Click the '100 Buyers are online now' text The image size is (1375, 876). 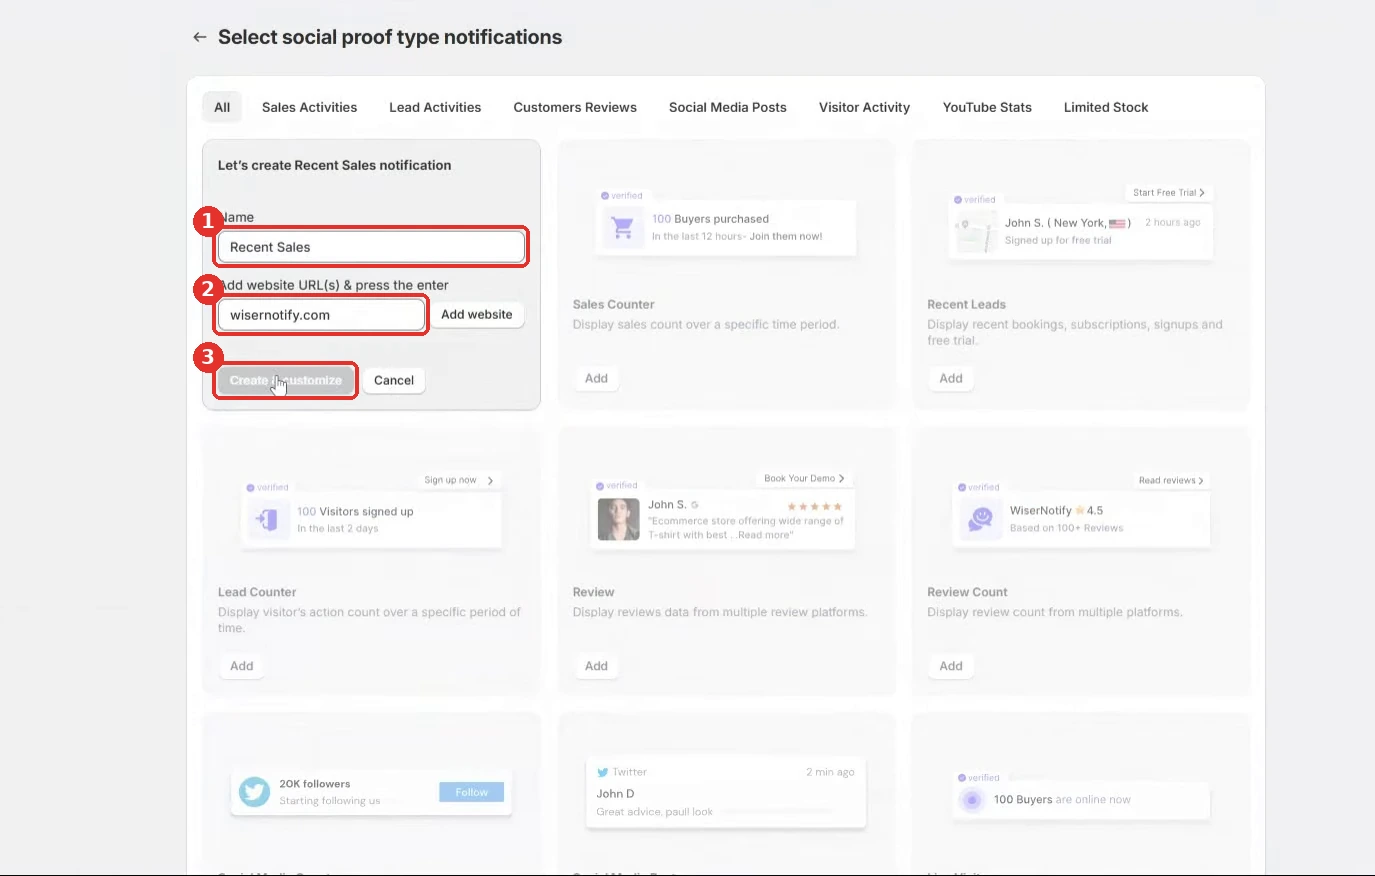pos(1062,800)
